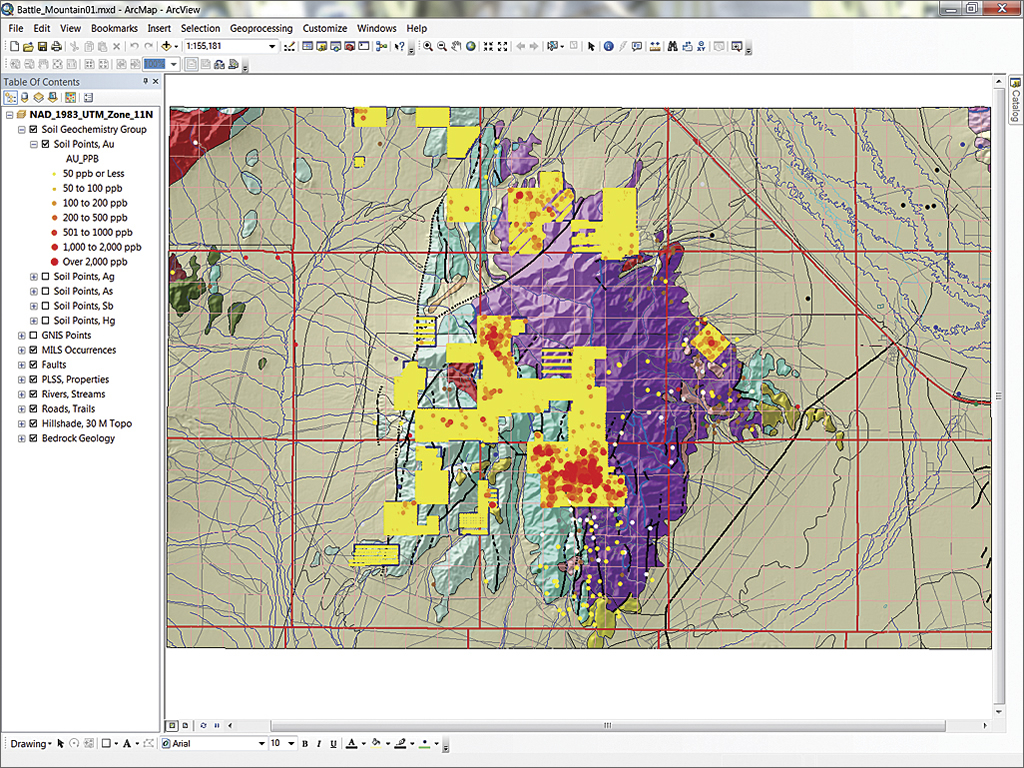Screen dimensions: 1024x768
Task: Click the Add Data button
Action: [166, 47]
